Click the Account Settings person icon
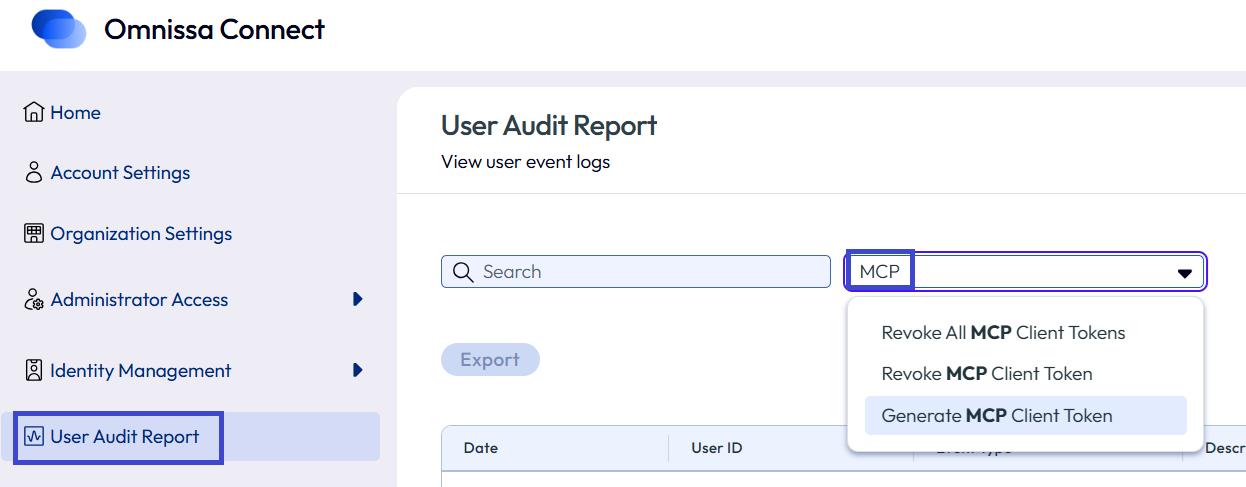This screenshot has width=1246, height=487. click(x=34, y=172)
